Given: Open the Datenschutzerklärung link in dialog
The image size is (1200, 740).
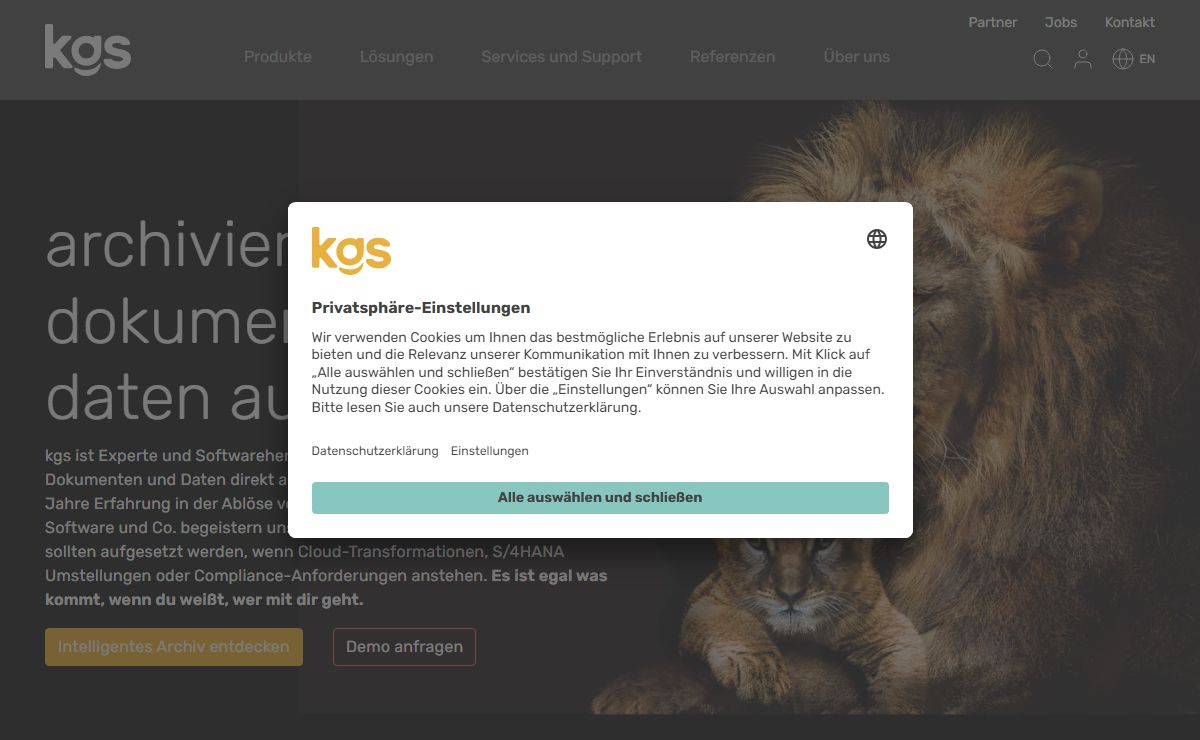Looking at the screenshot, I should (375, 451).
